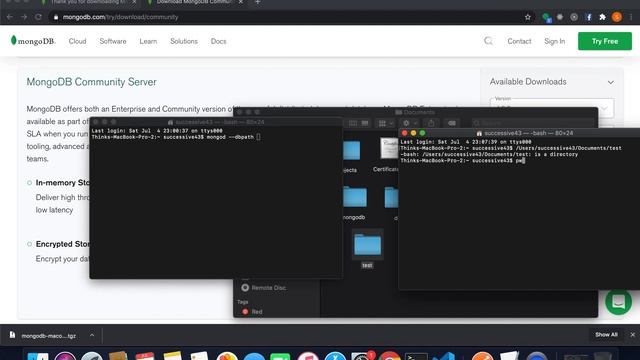The image size is (640, 360).
Task: Click the front terminal's successive43 bash title bar
Action: pos(524,133)
